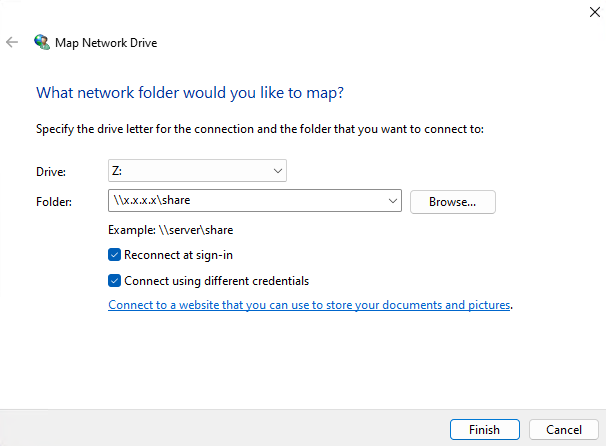Open the Drive letter combo box showing Z:

[x=190, y=172]
